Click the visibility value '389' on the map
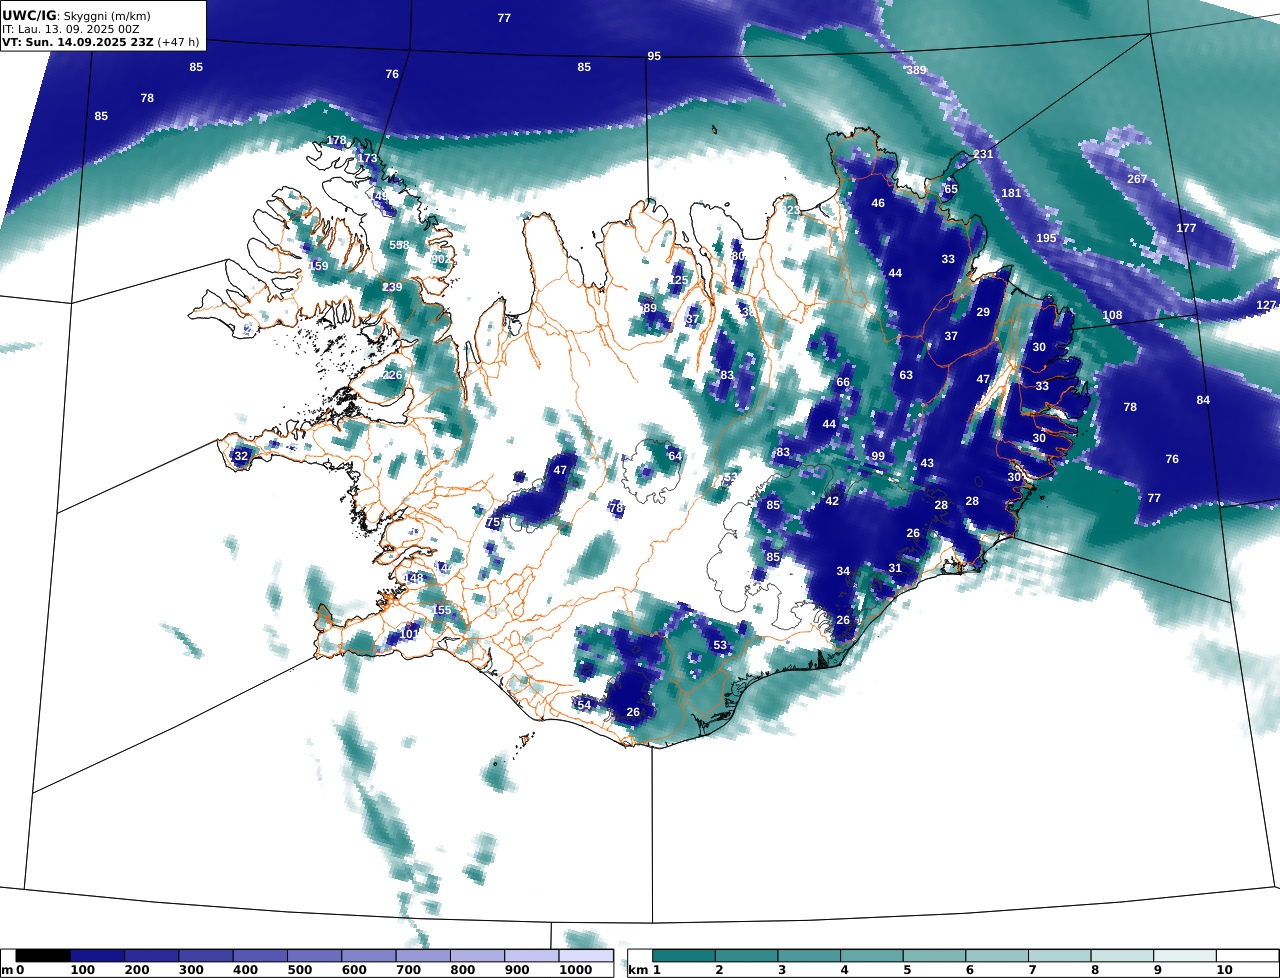 pyautogui.click(x=916, y=71)
